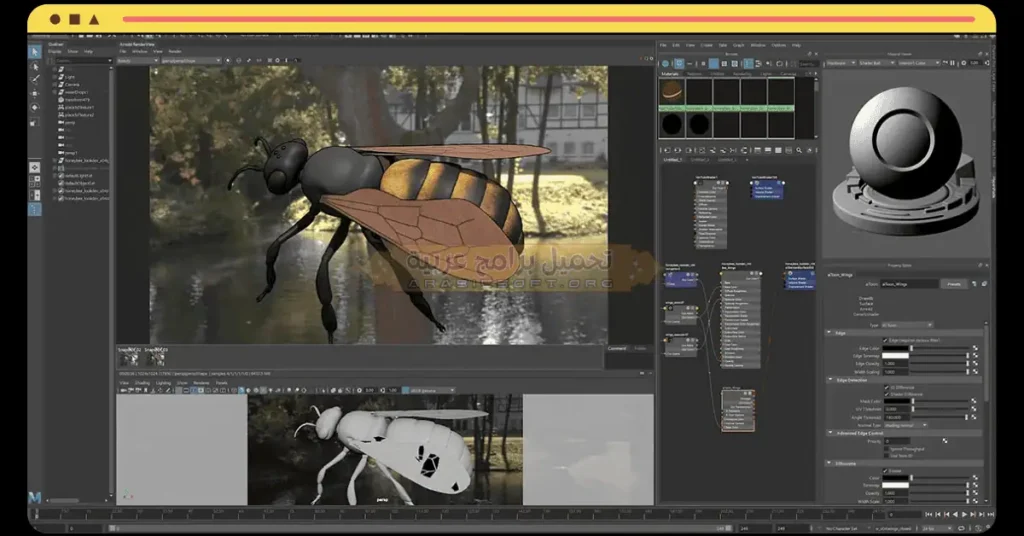
Task: Switch to the Materials tab in Hypershade browser
Action: click(670, 74)
